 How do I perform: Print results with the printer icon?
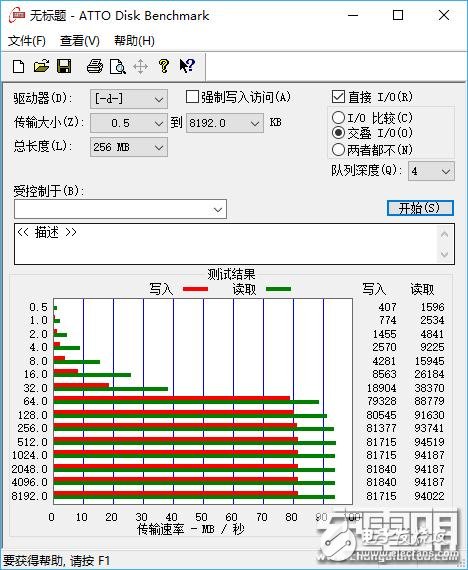pyautogui.click(x=95, y=67)
